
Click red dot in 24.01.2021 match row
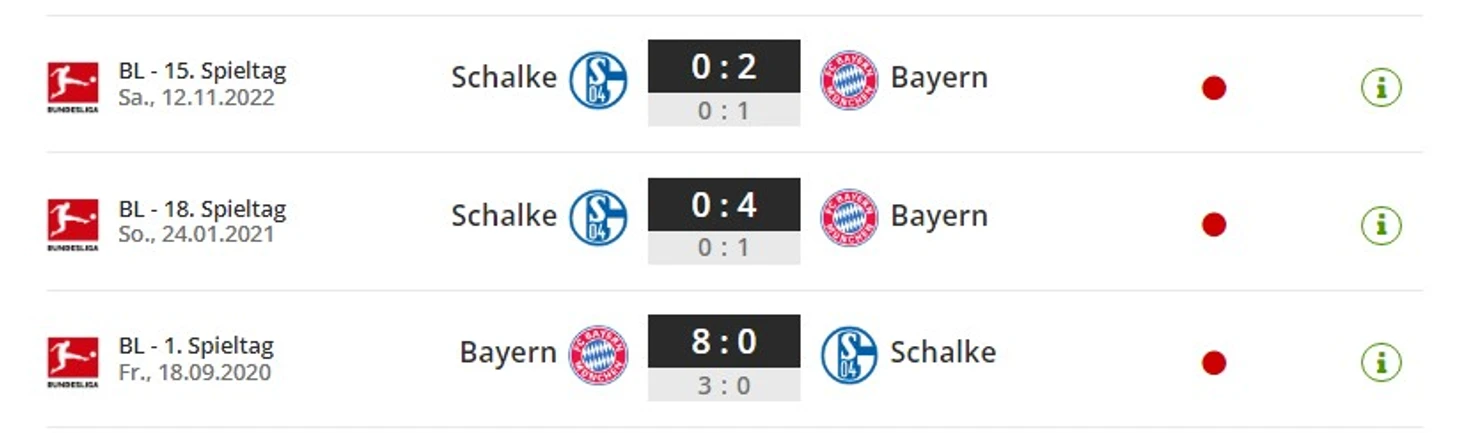coord(1213,225)
